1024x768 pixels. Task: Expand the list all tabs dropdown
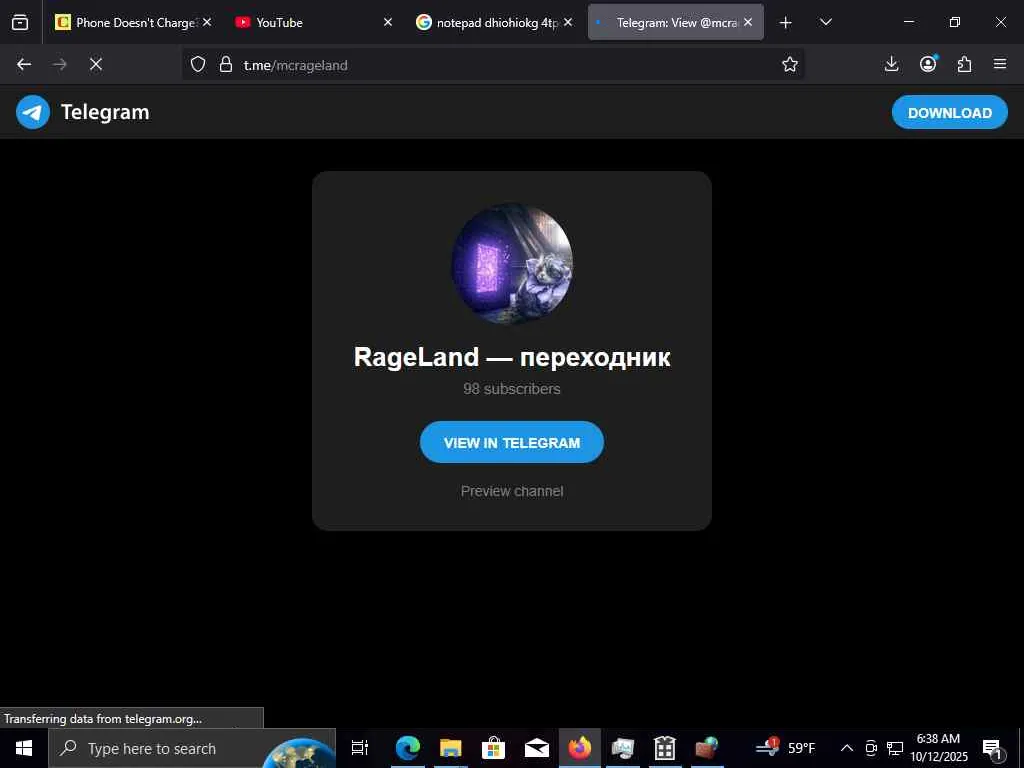pos(826,23)
